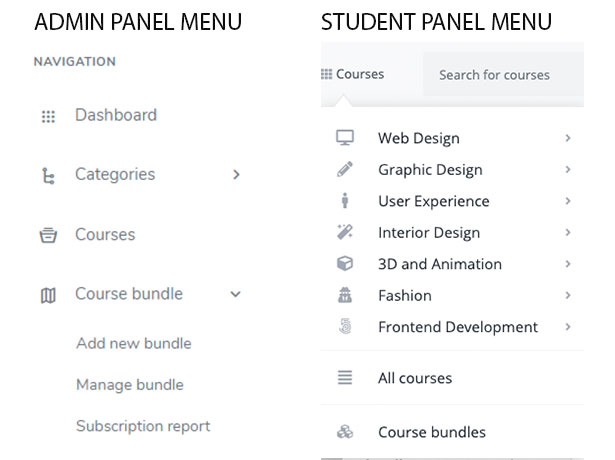The image size is (615, 460).
Task: Select Manage bundle in the submenu
Action: coord(129,385)
